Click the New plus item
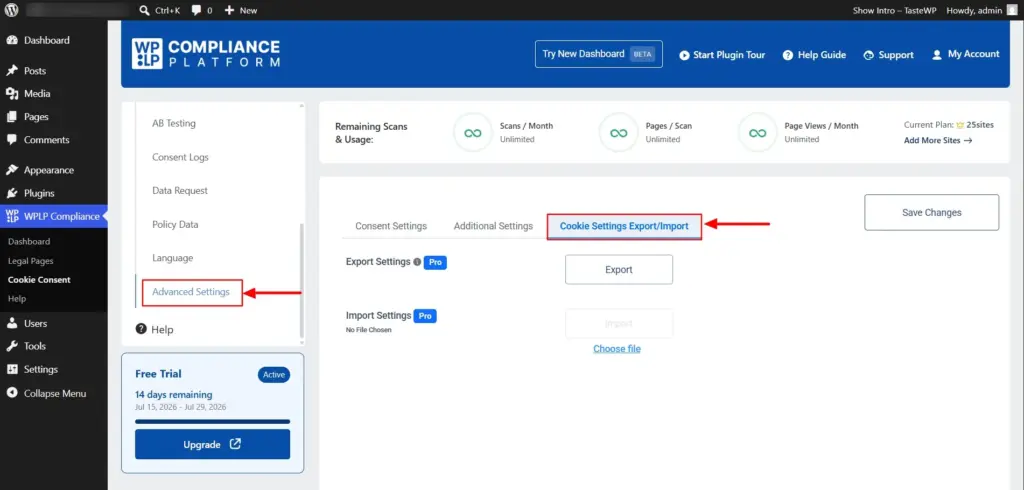Image resolution: width=1024 pixels, height=490 pixels. (x=241, y=10)
